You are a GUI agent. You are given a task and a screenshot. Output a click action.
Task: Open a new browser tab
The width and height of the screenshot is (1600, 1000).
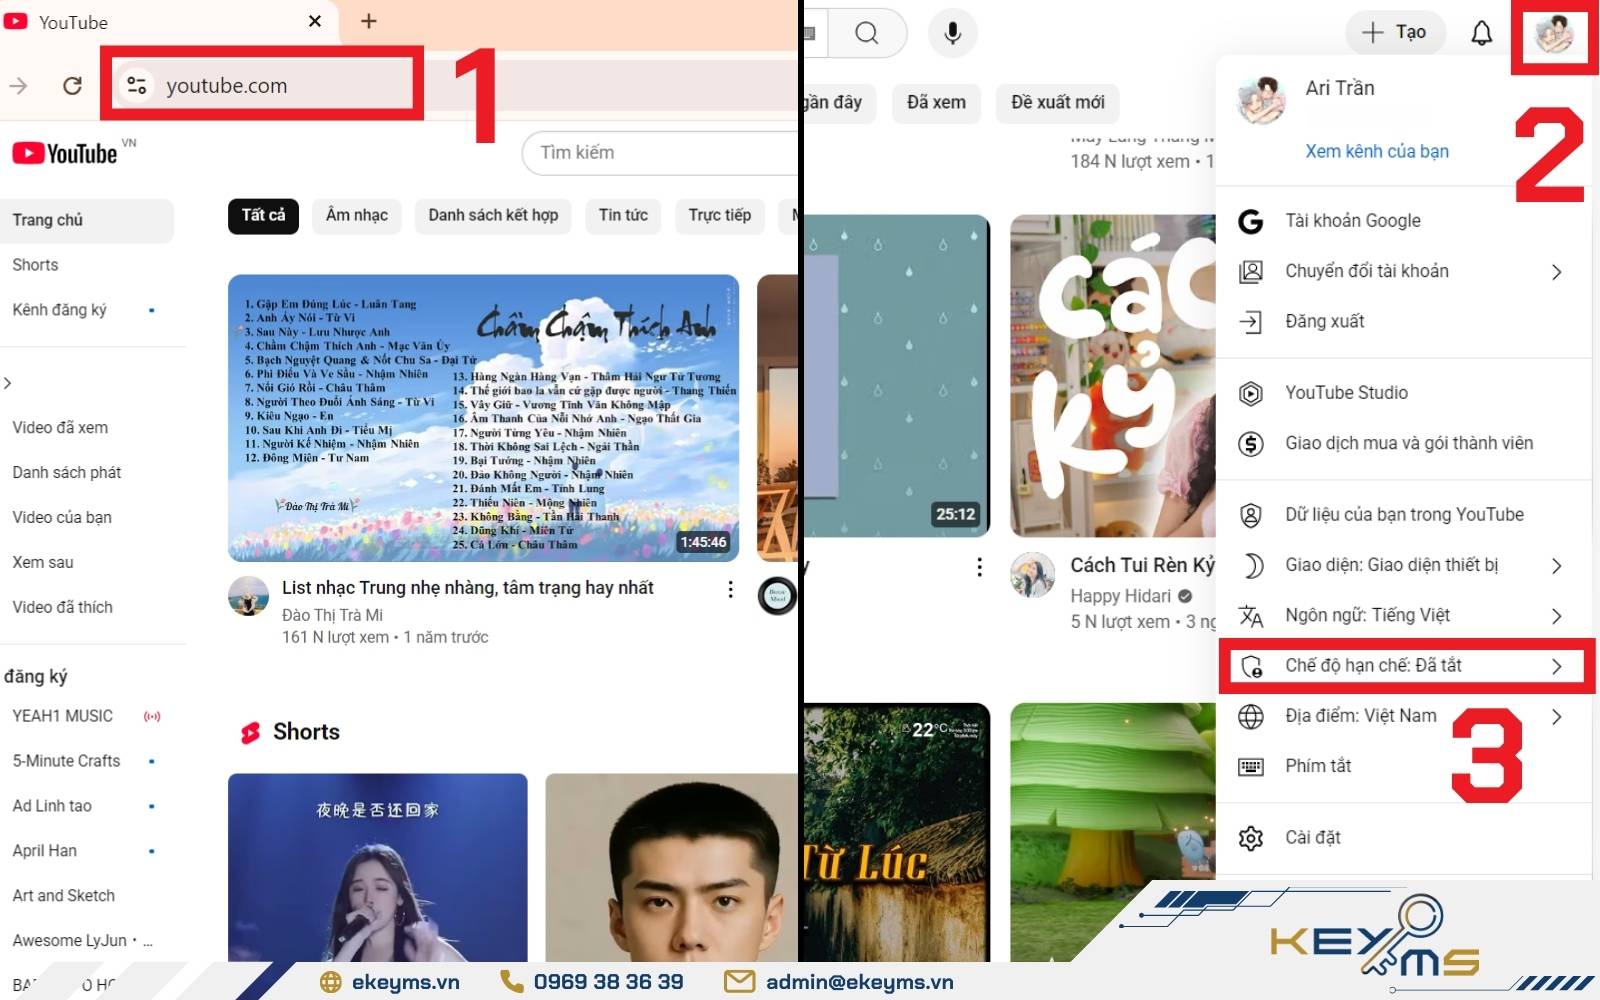click(x=369, y=21)
